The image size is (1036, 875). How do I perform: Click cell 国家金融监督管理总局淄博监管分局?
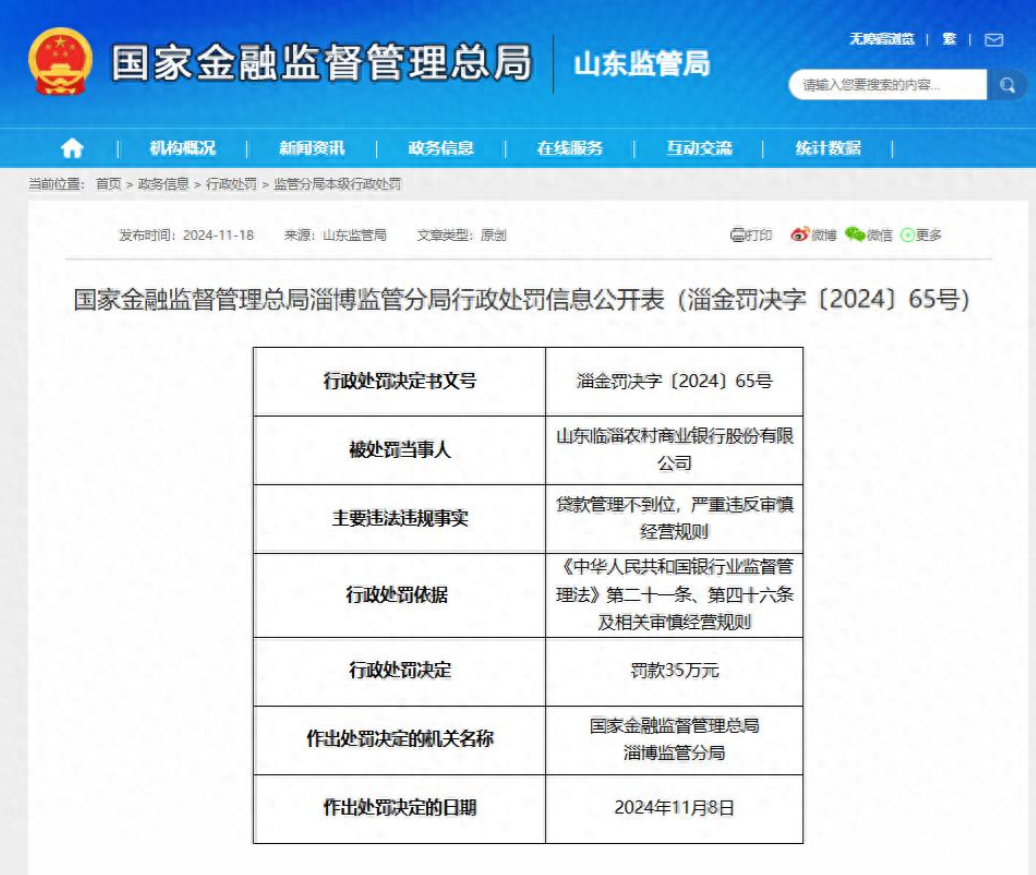(675, 740)
